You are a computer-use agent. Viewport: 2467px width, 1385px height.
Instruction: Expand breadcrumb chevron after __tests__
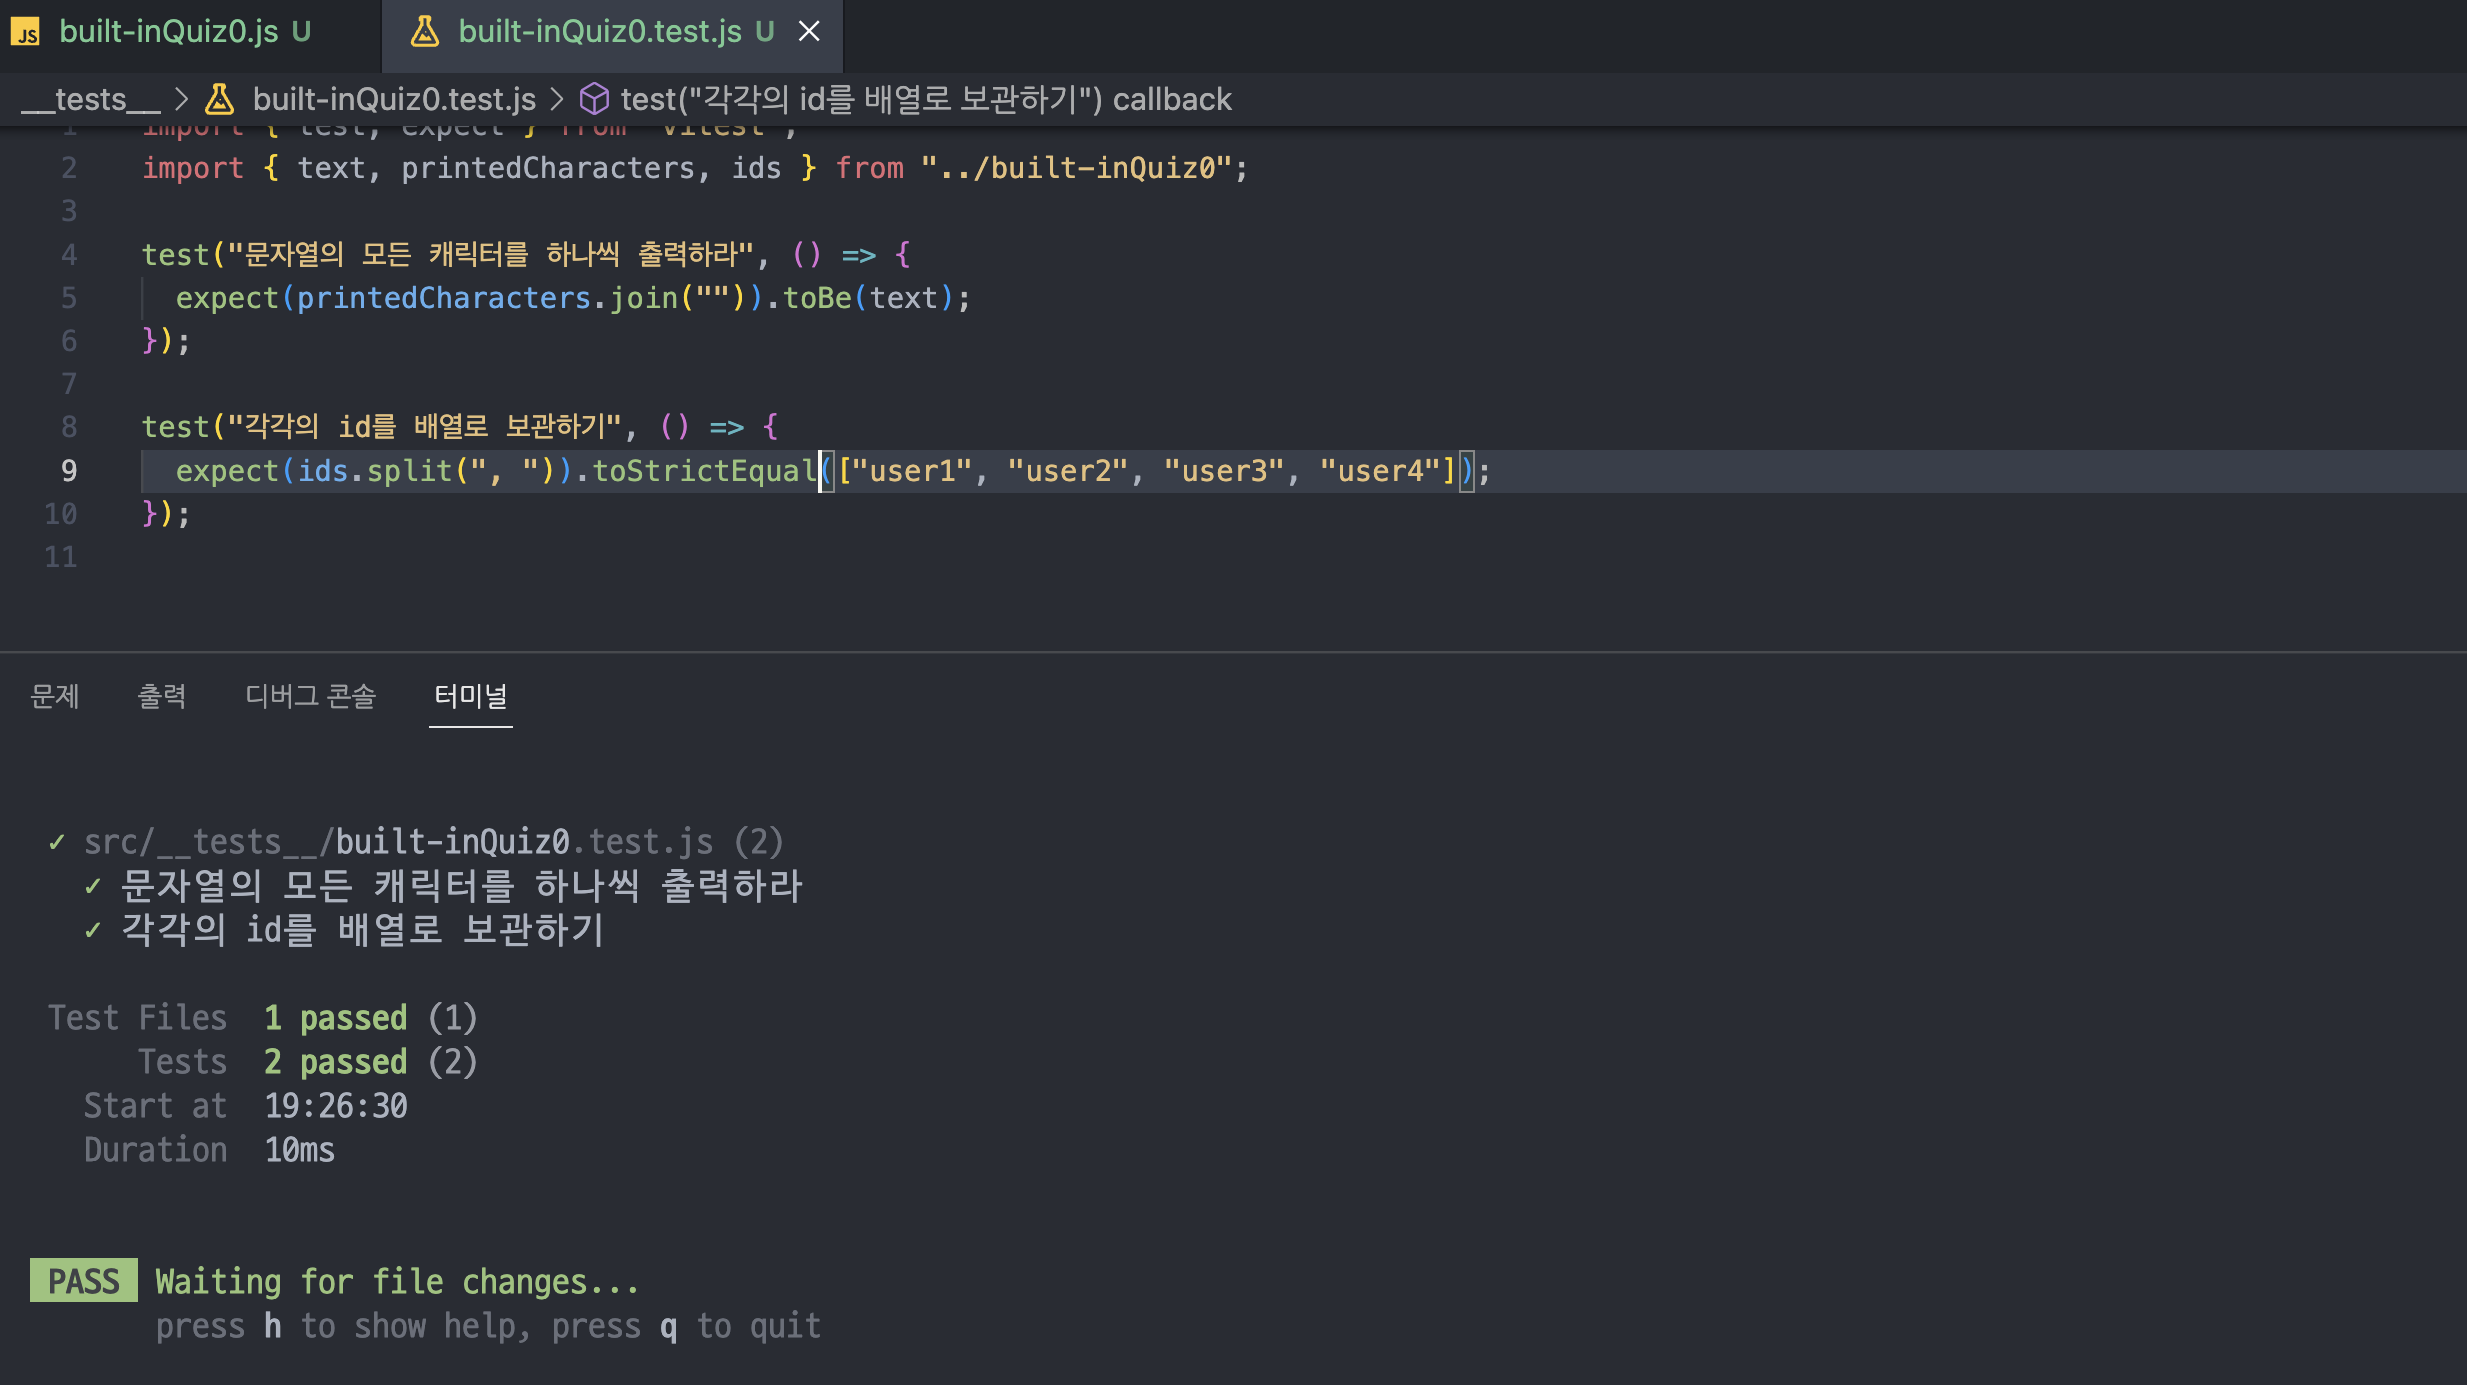(x=181, y=99)
